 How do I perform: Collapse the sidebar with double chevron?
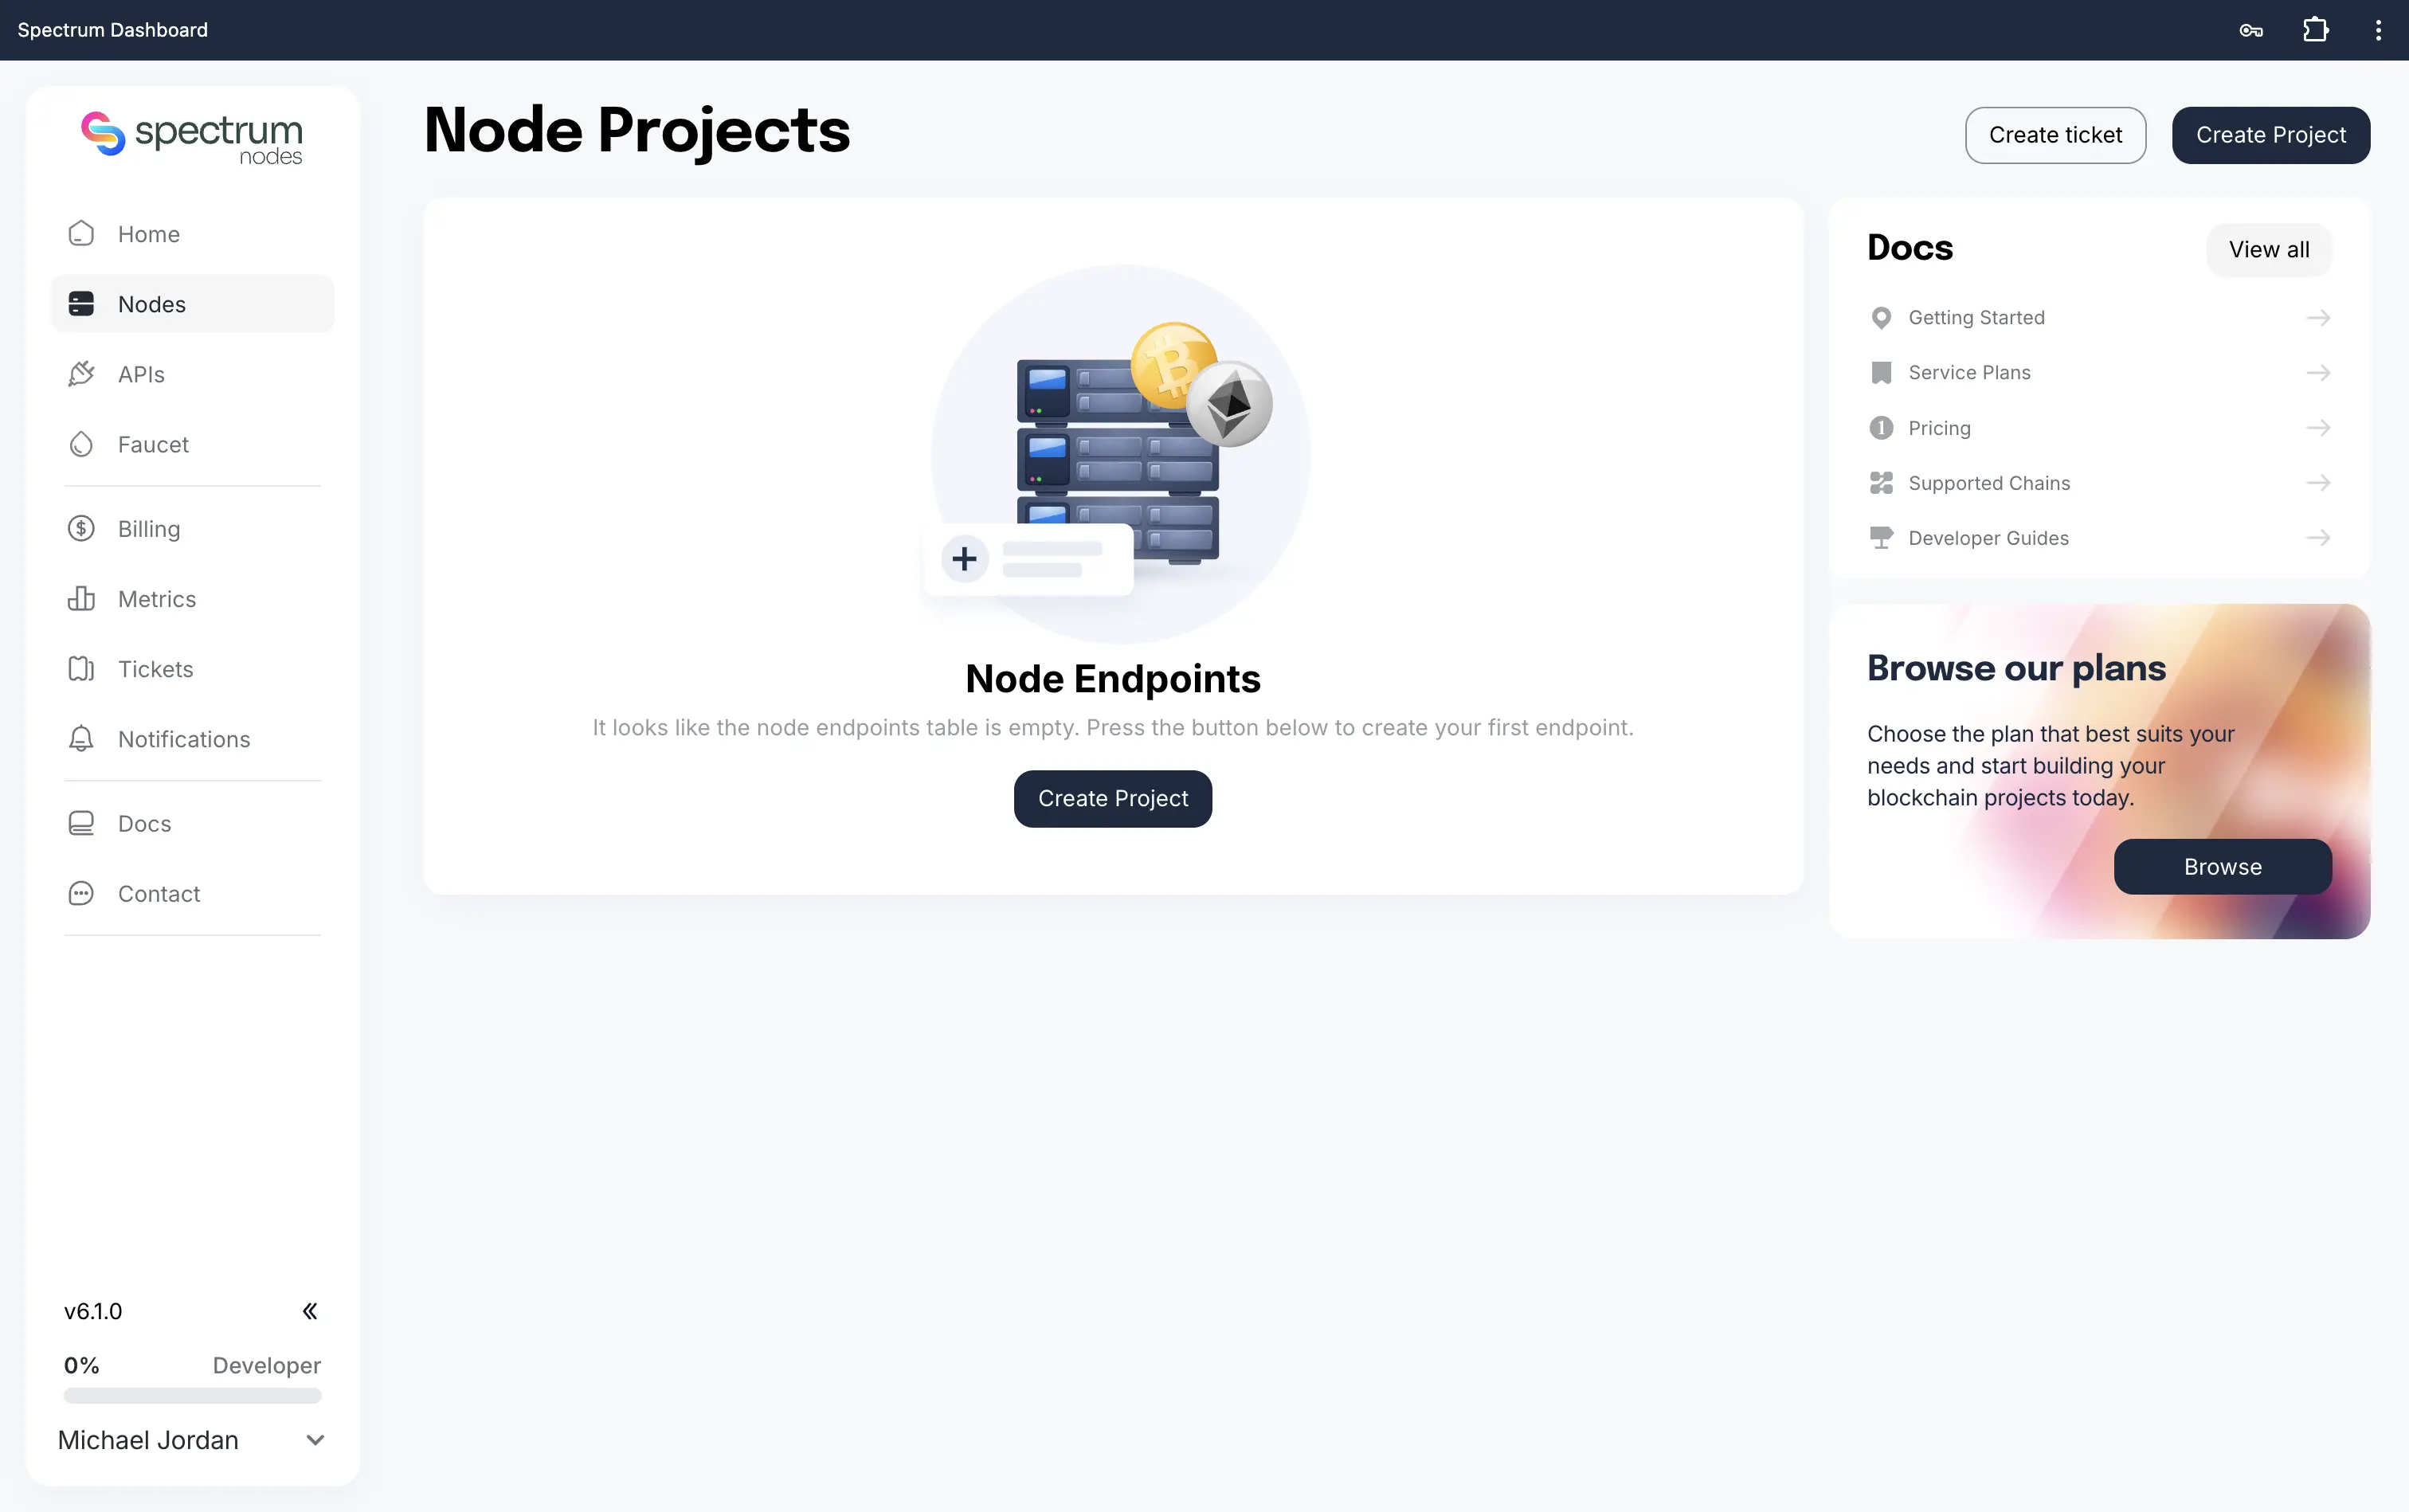(x=310, y=1311)
